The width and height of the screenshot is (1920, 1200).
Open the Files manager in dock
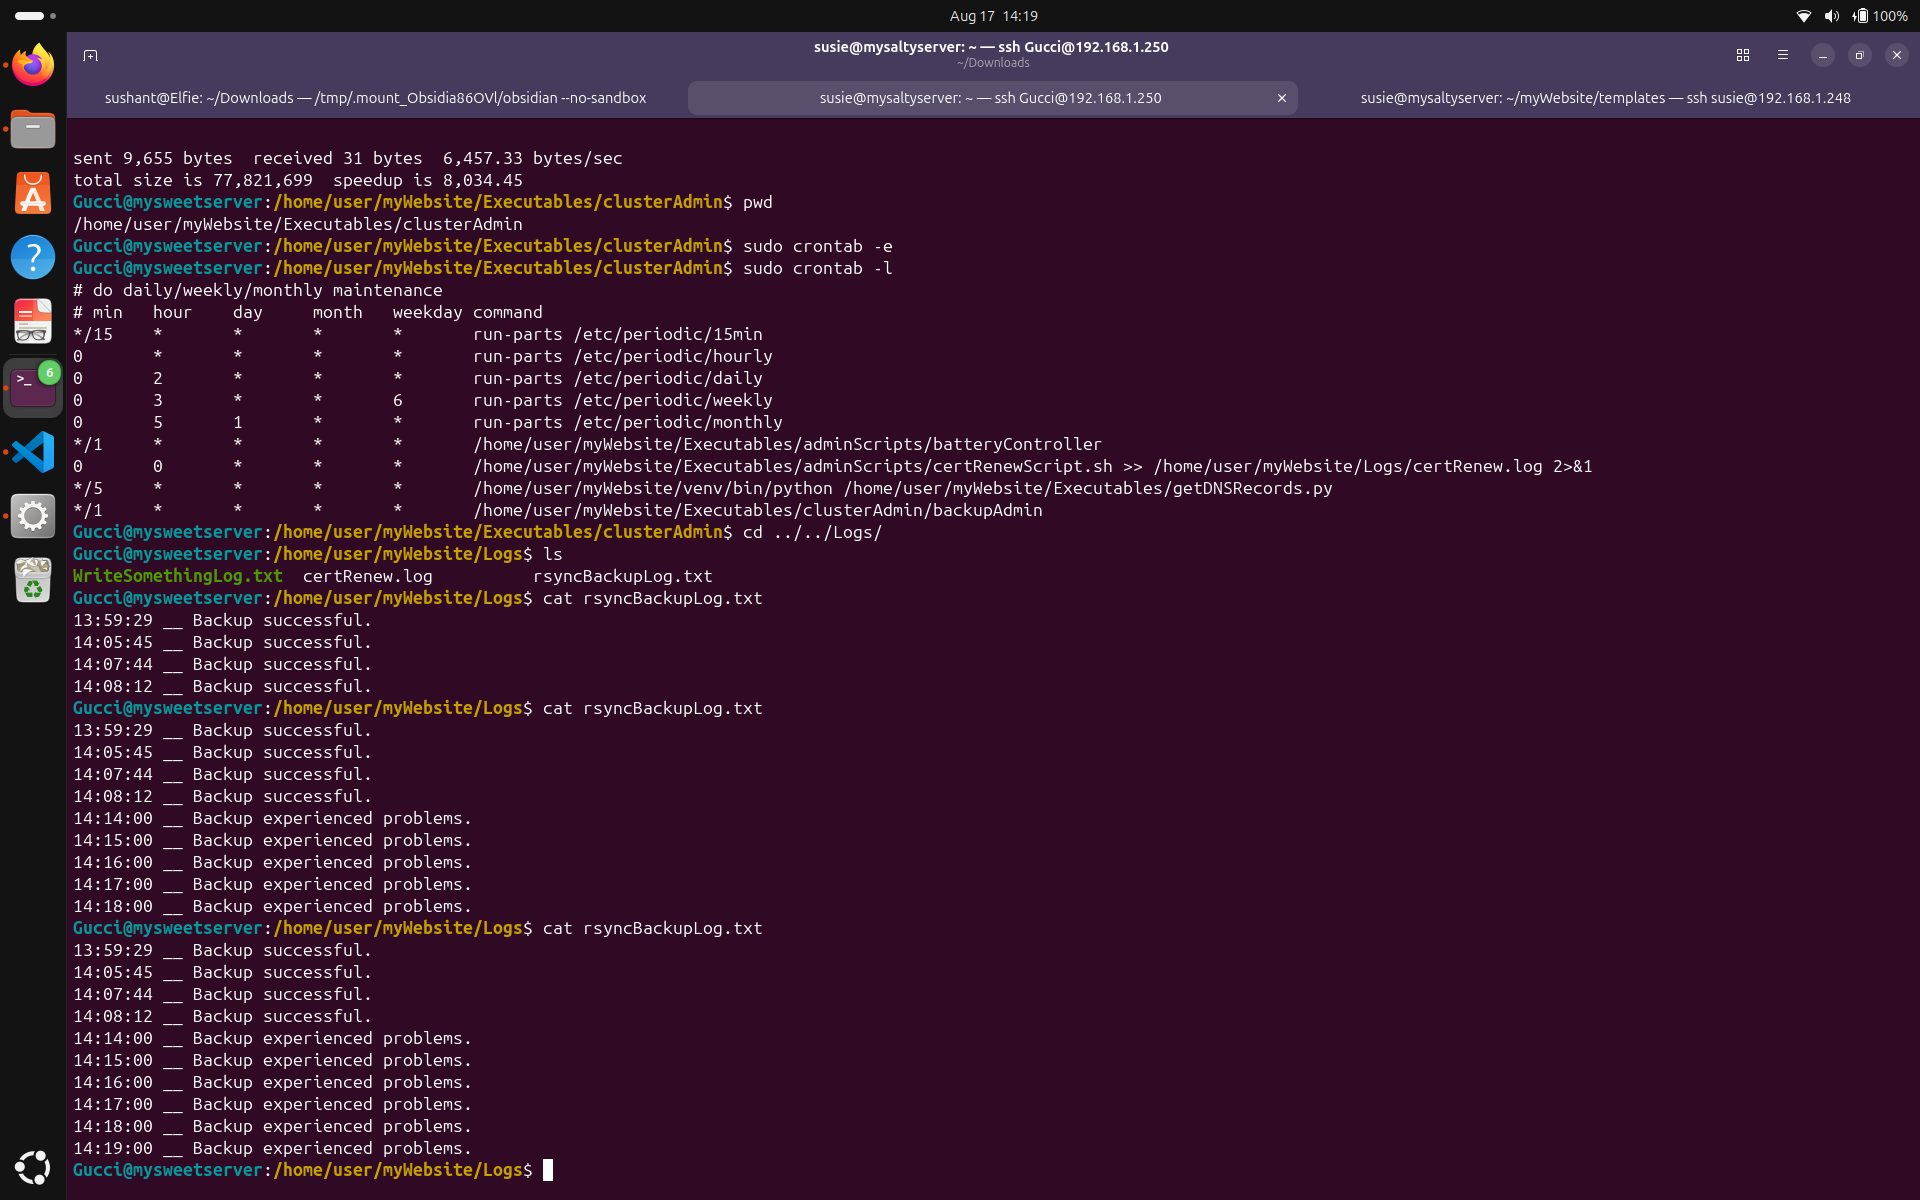point(33,129)
